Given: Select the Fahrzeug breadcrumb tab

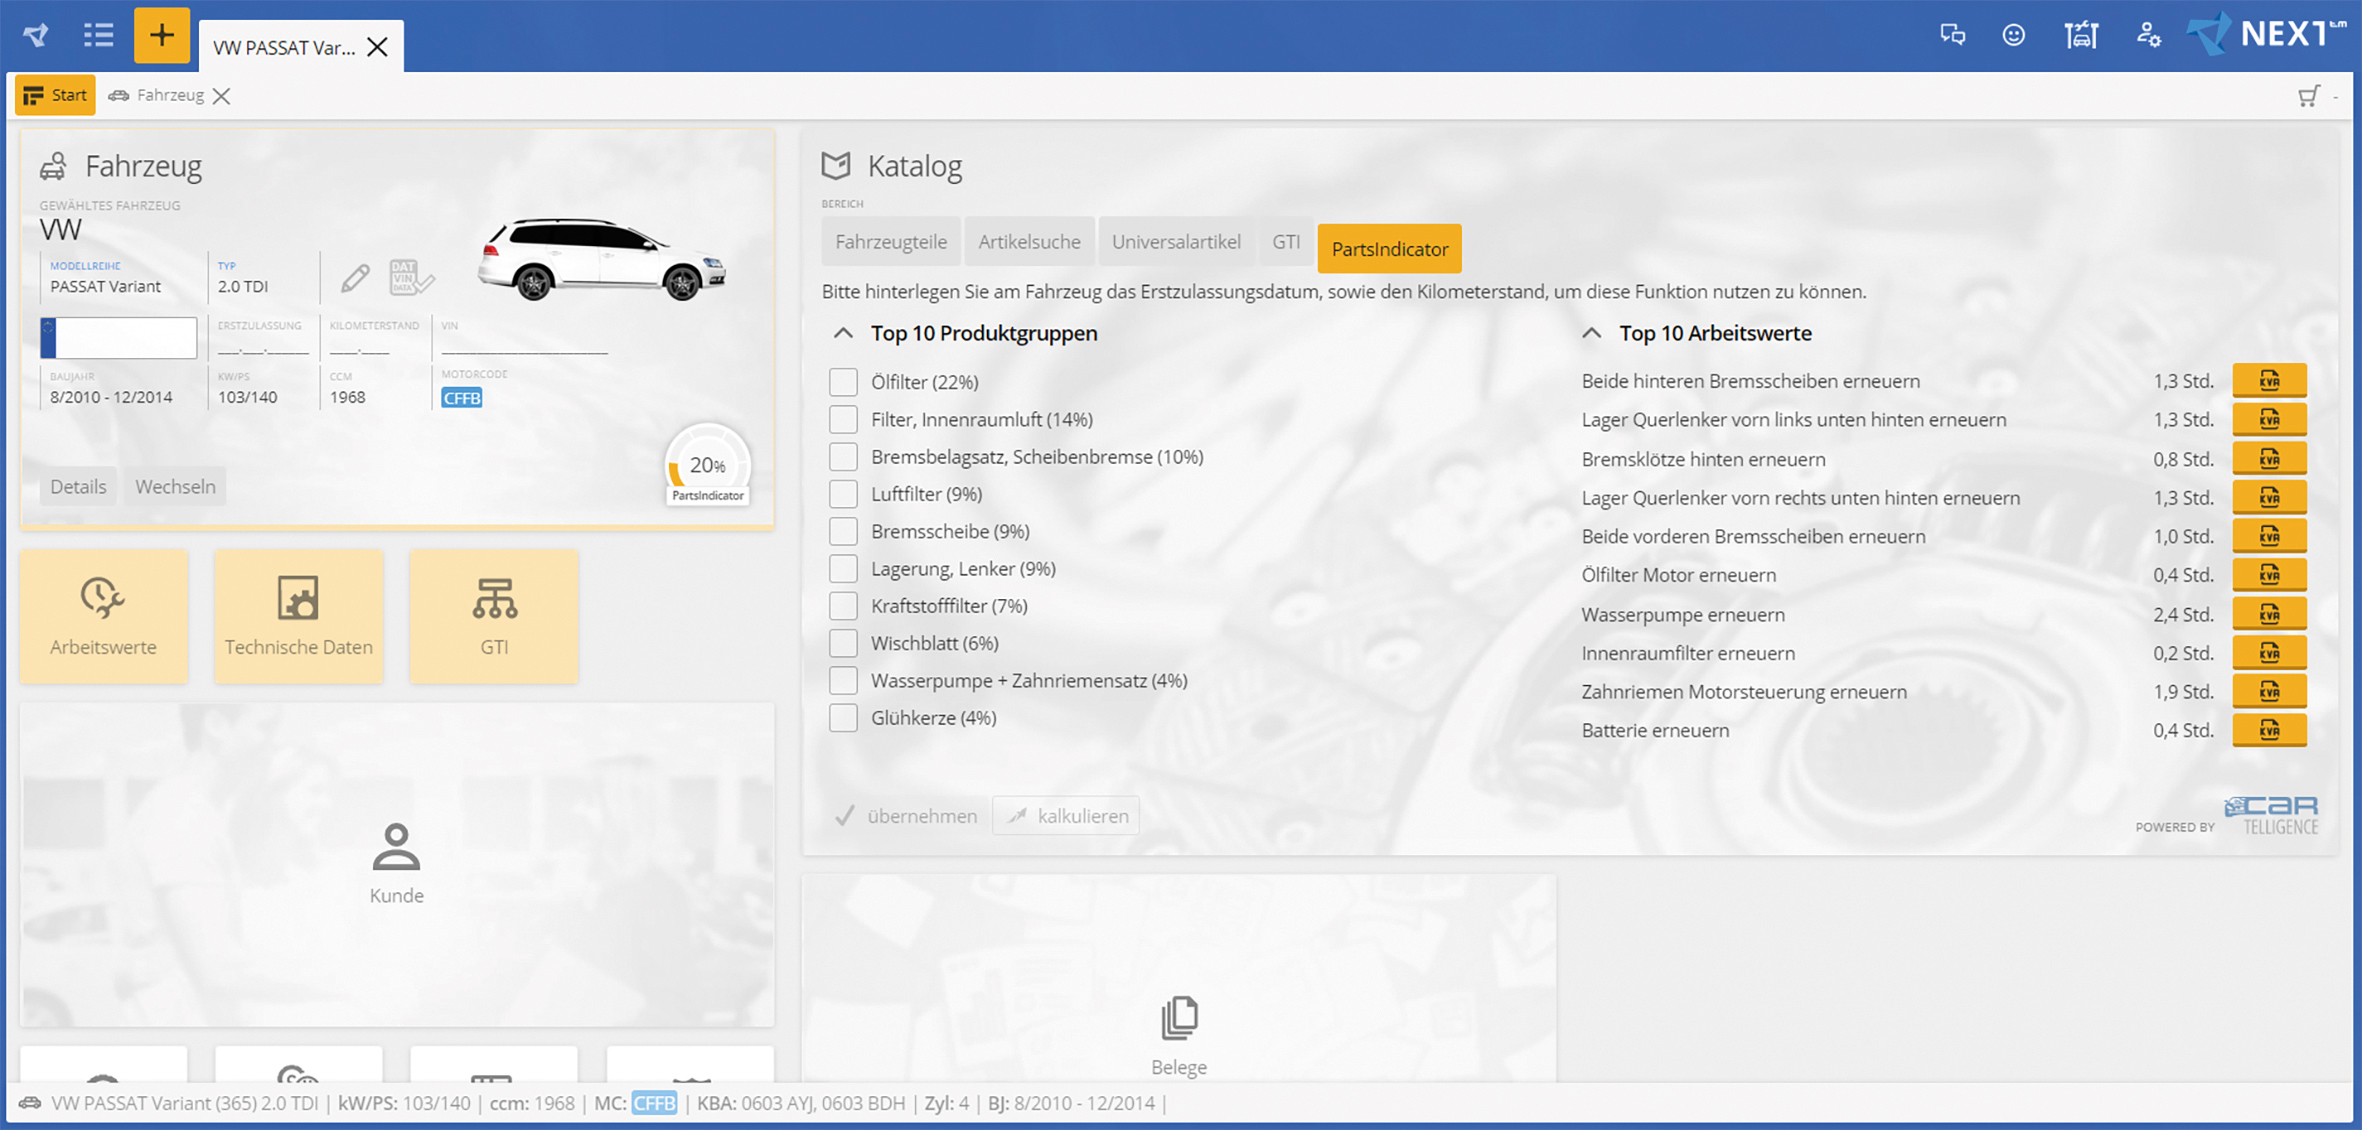Looking at the screenshot, I should pos(157,95).
